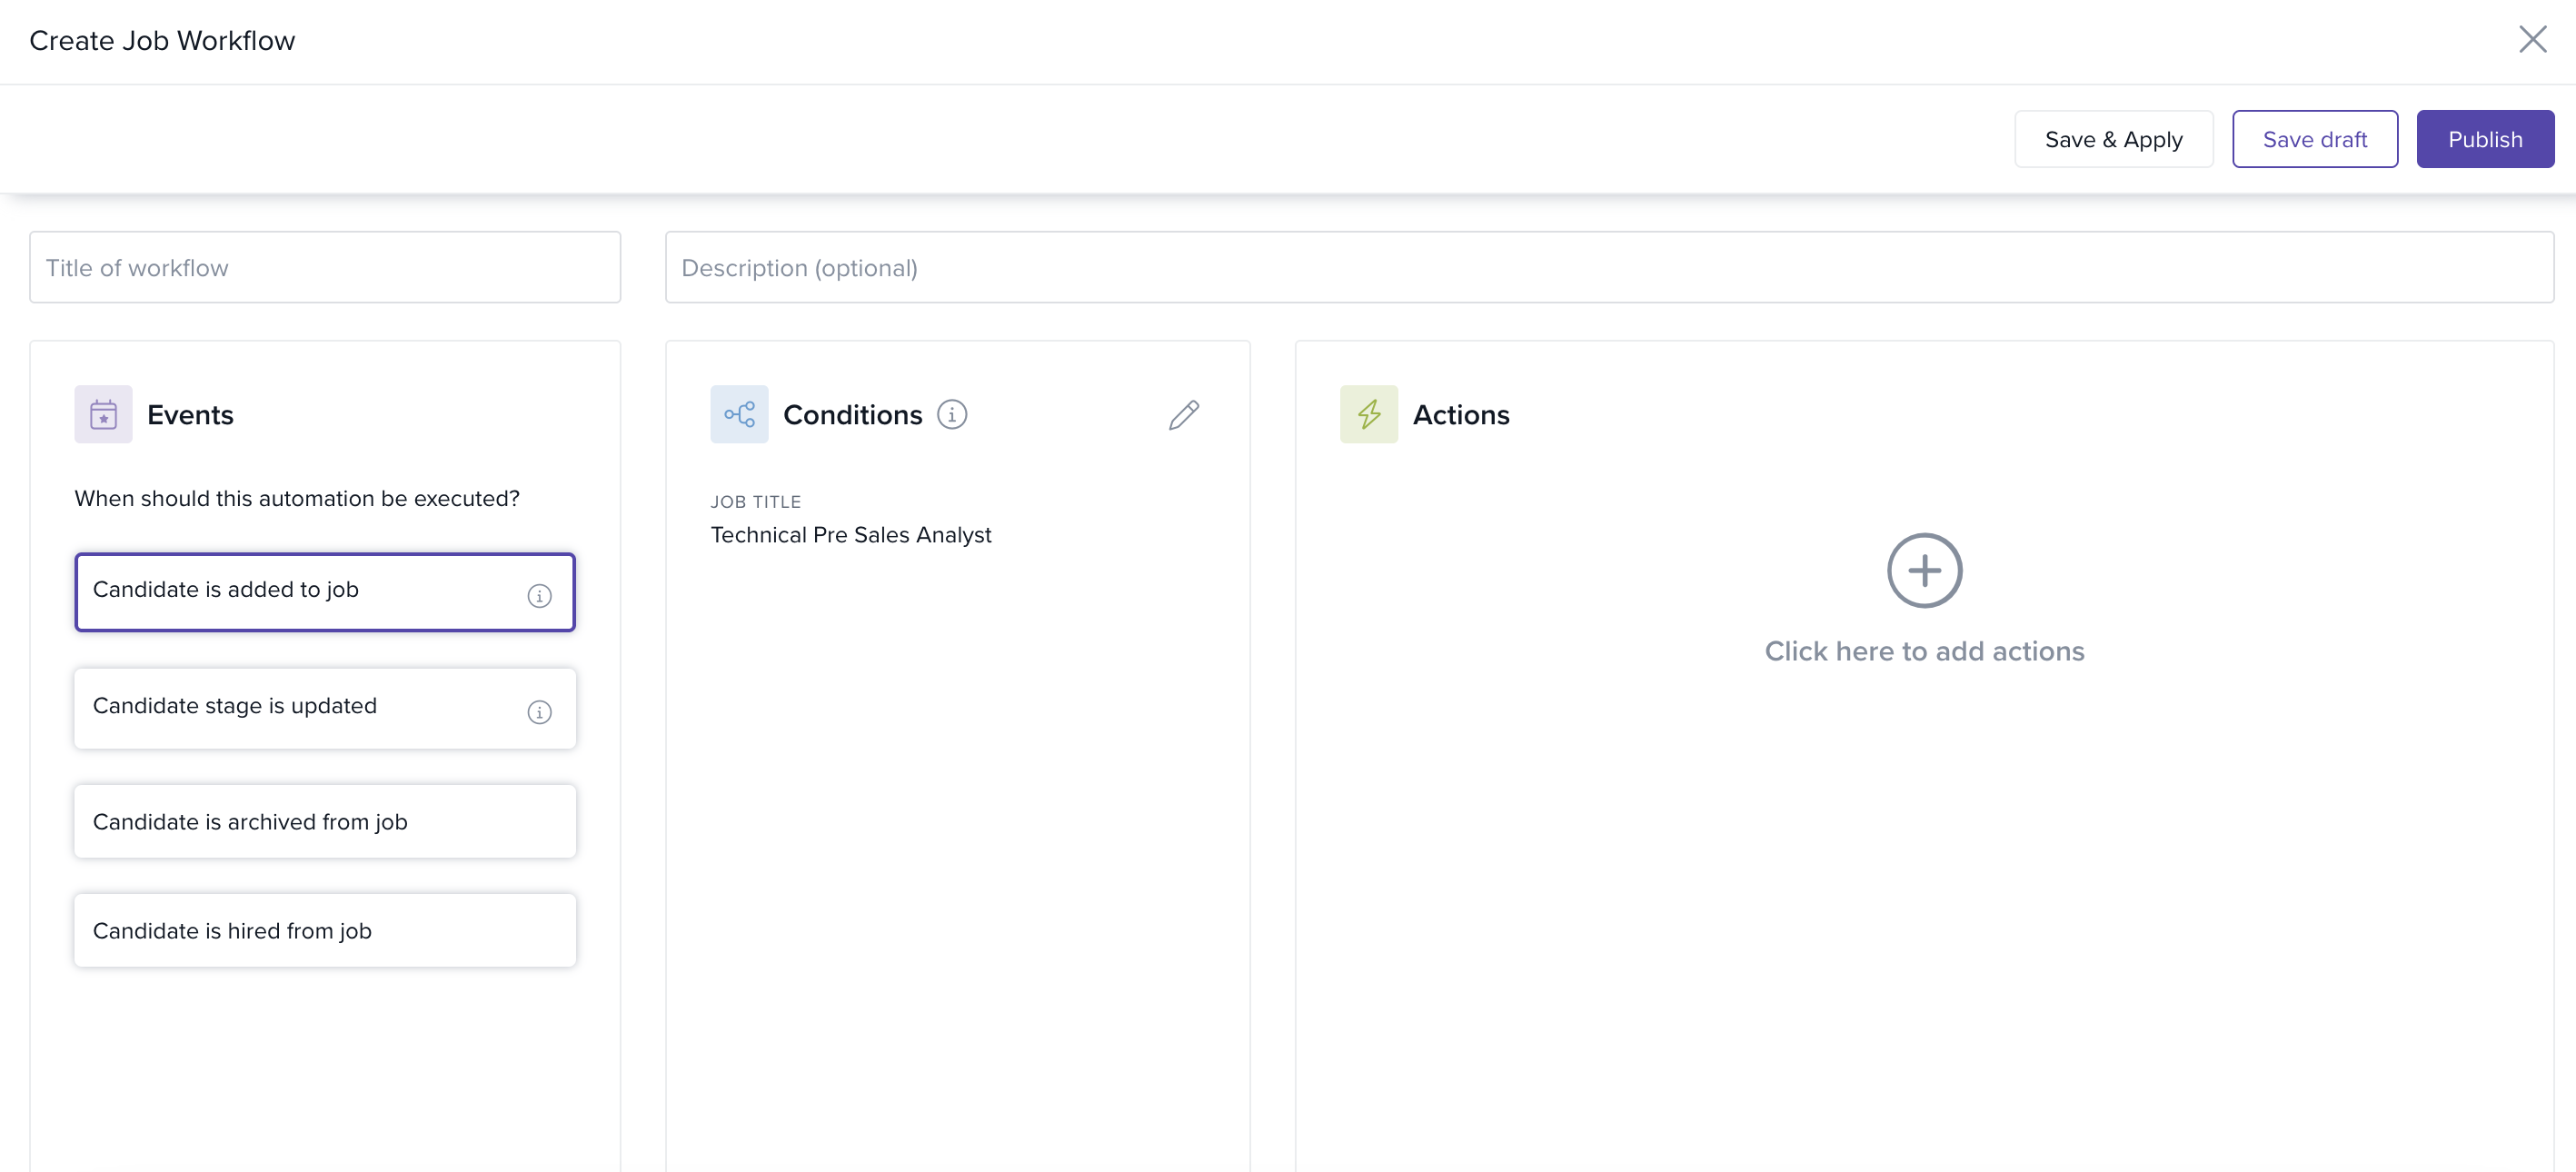Focus the Title of workflow field
The height and width of the screenshot is (1172, 2576).
324,267
